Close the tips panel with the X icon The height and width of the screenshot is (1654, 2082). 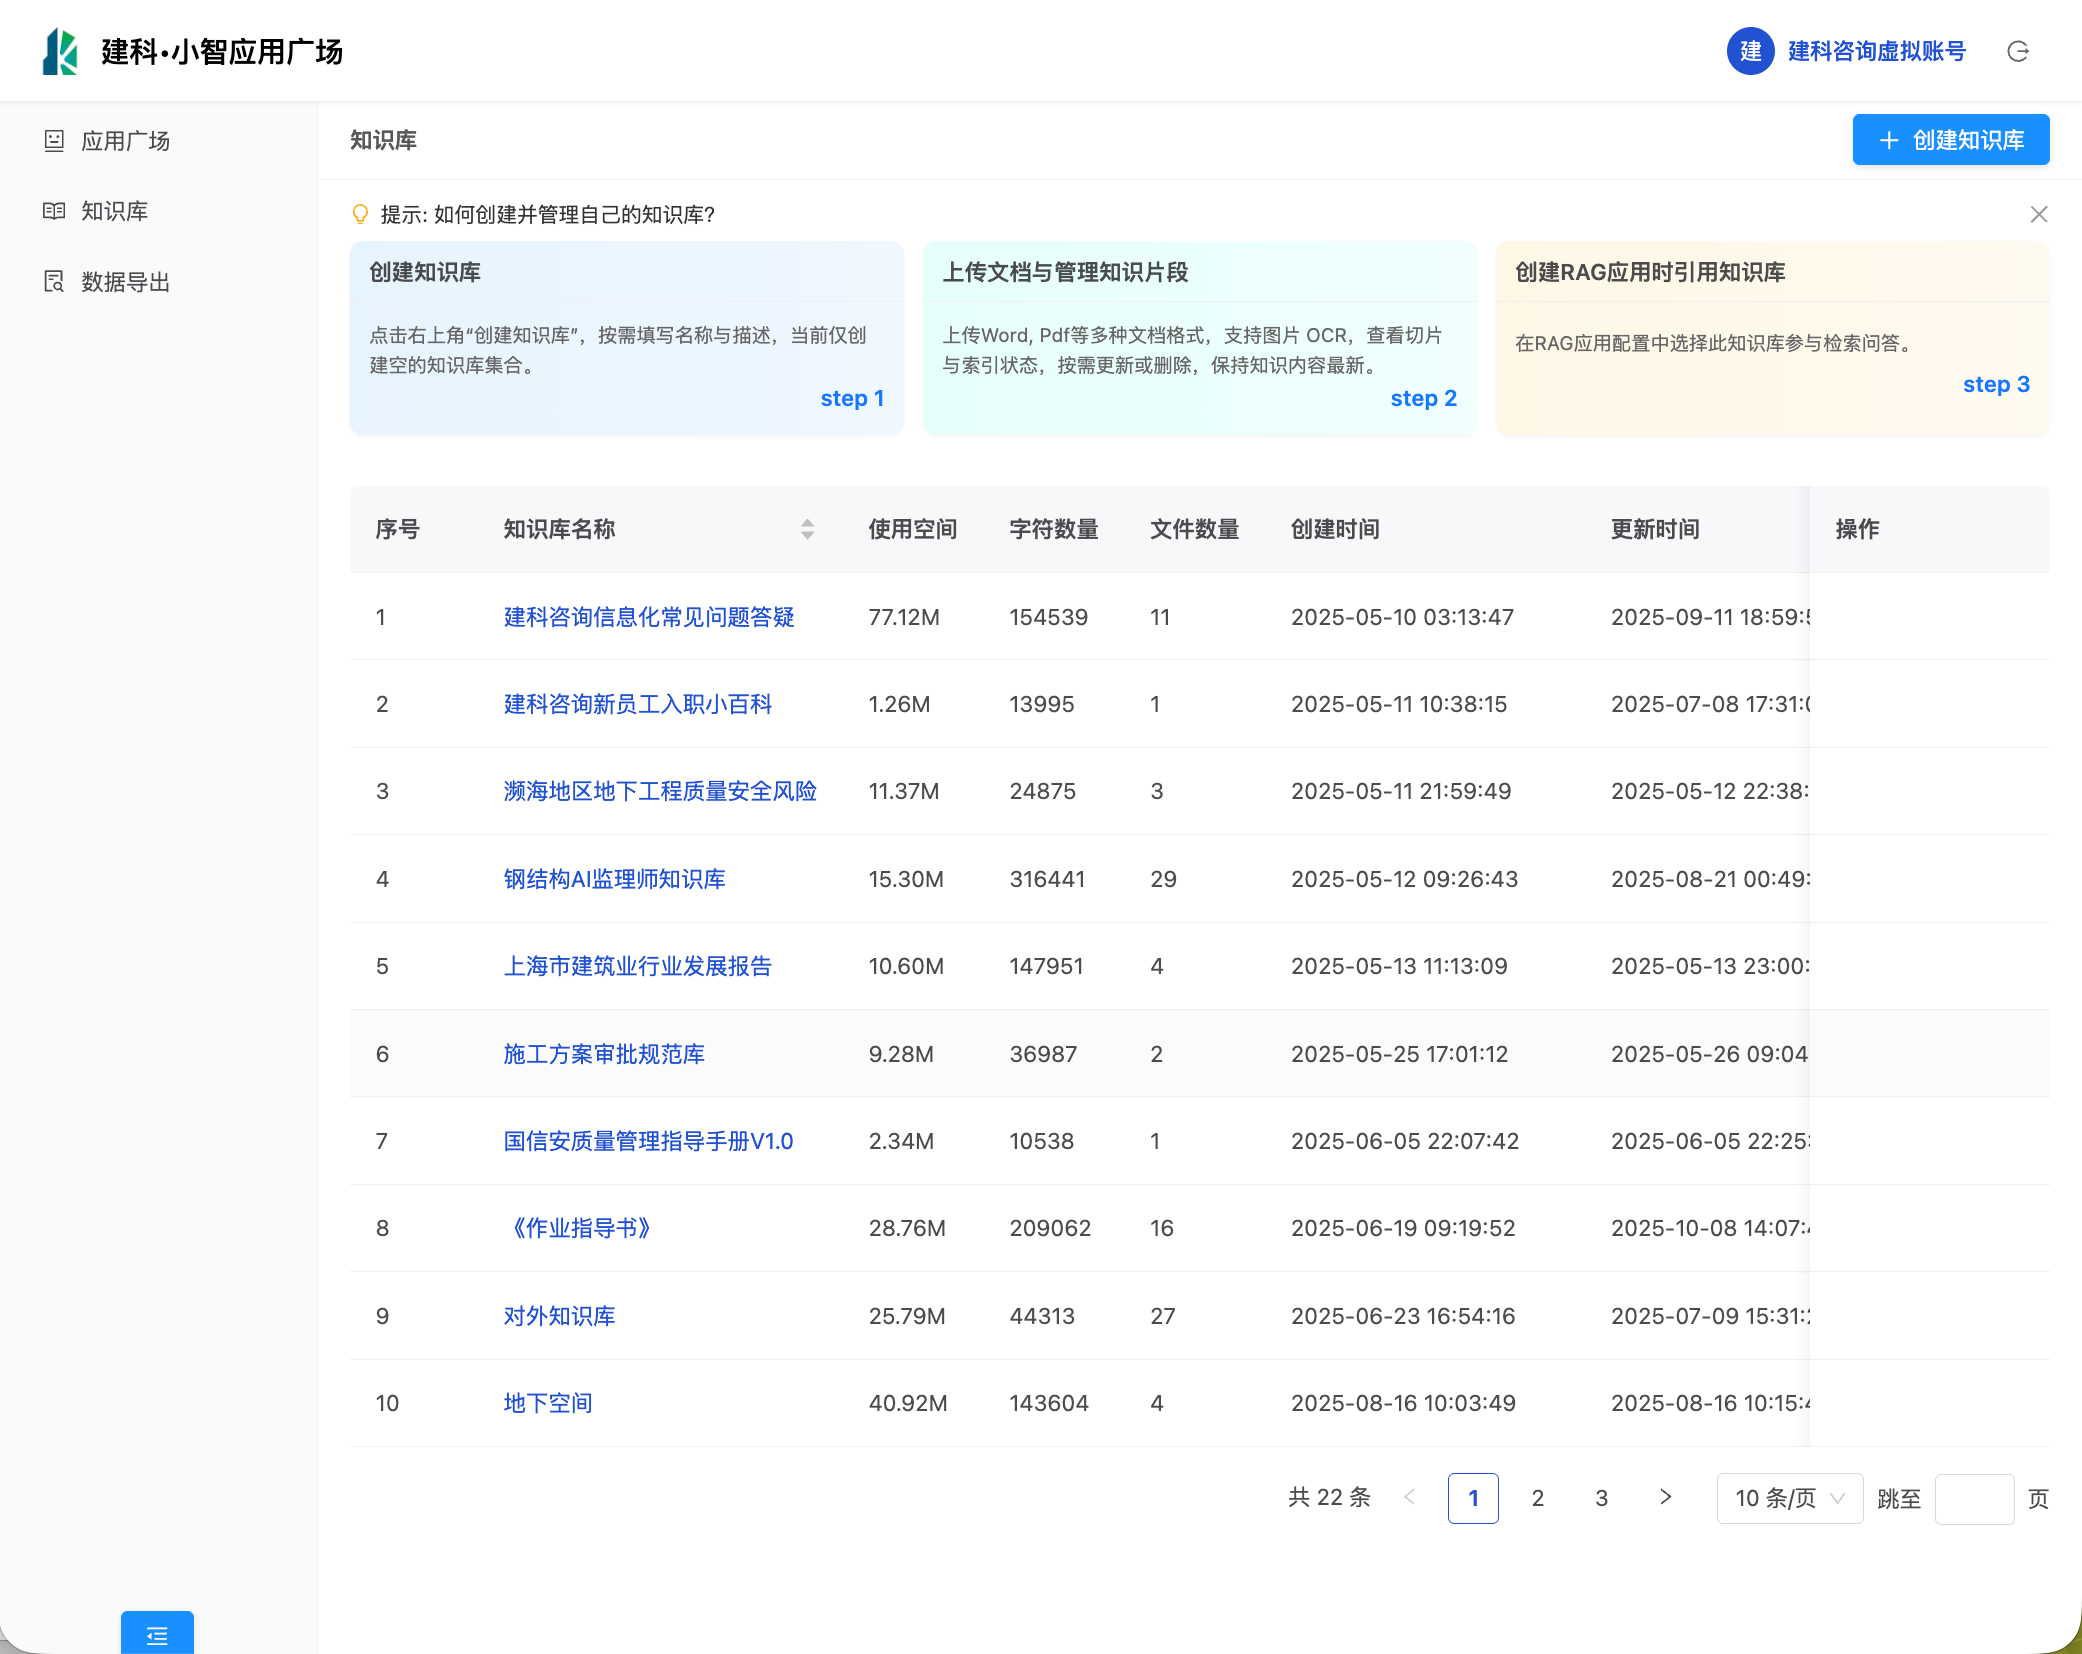pyautogui.click(x=2038, y=214)
